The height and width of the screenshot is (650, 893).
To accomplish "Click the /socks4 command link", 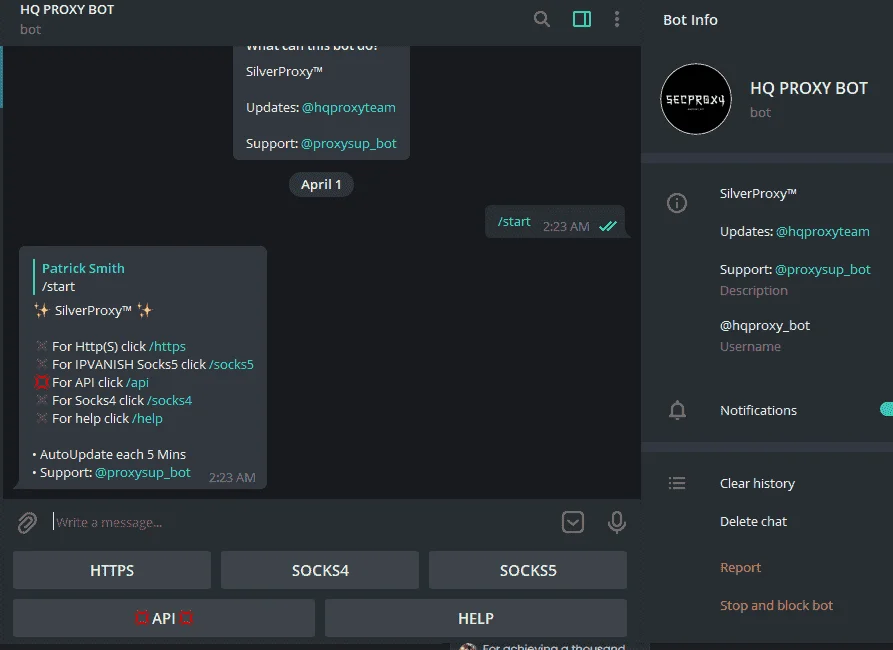I will tap(169, 400).
